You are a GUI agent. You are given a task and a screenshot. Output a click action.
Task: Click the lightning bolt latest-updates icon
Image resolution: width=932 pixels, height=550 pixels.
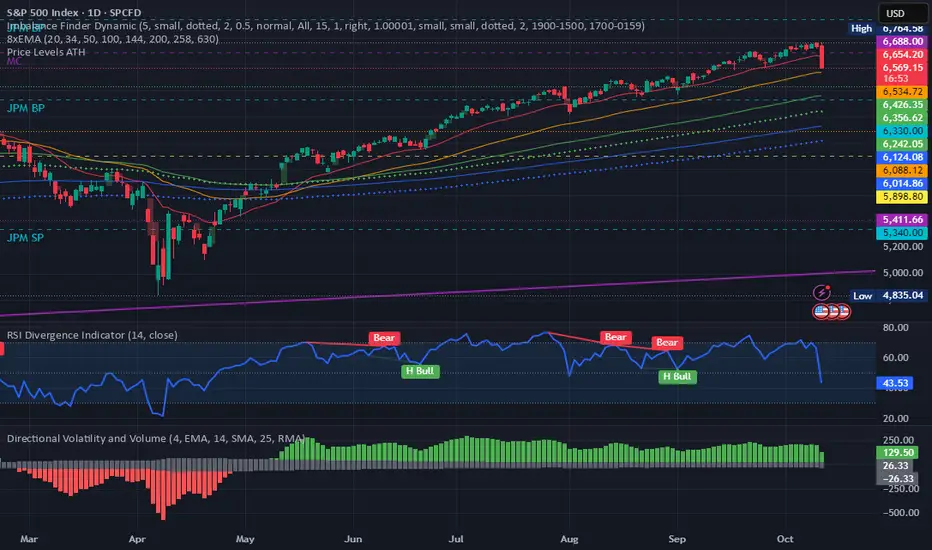pos(821,293)
